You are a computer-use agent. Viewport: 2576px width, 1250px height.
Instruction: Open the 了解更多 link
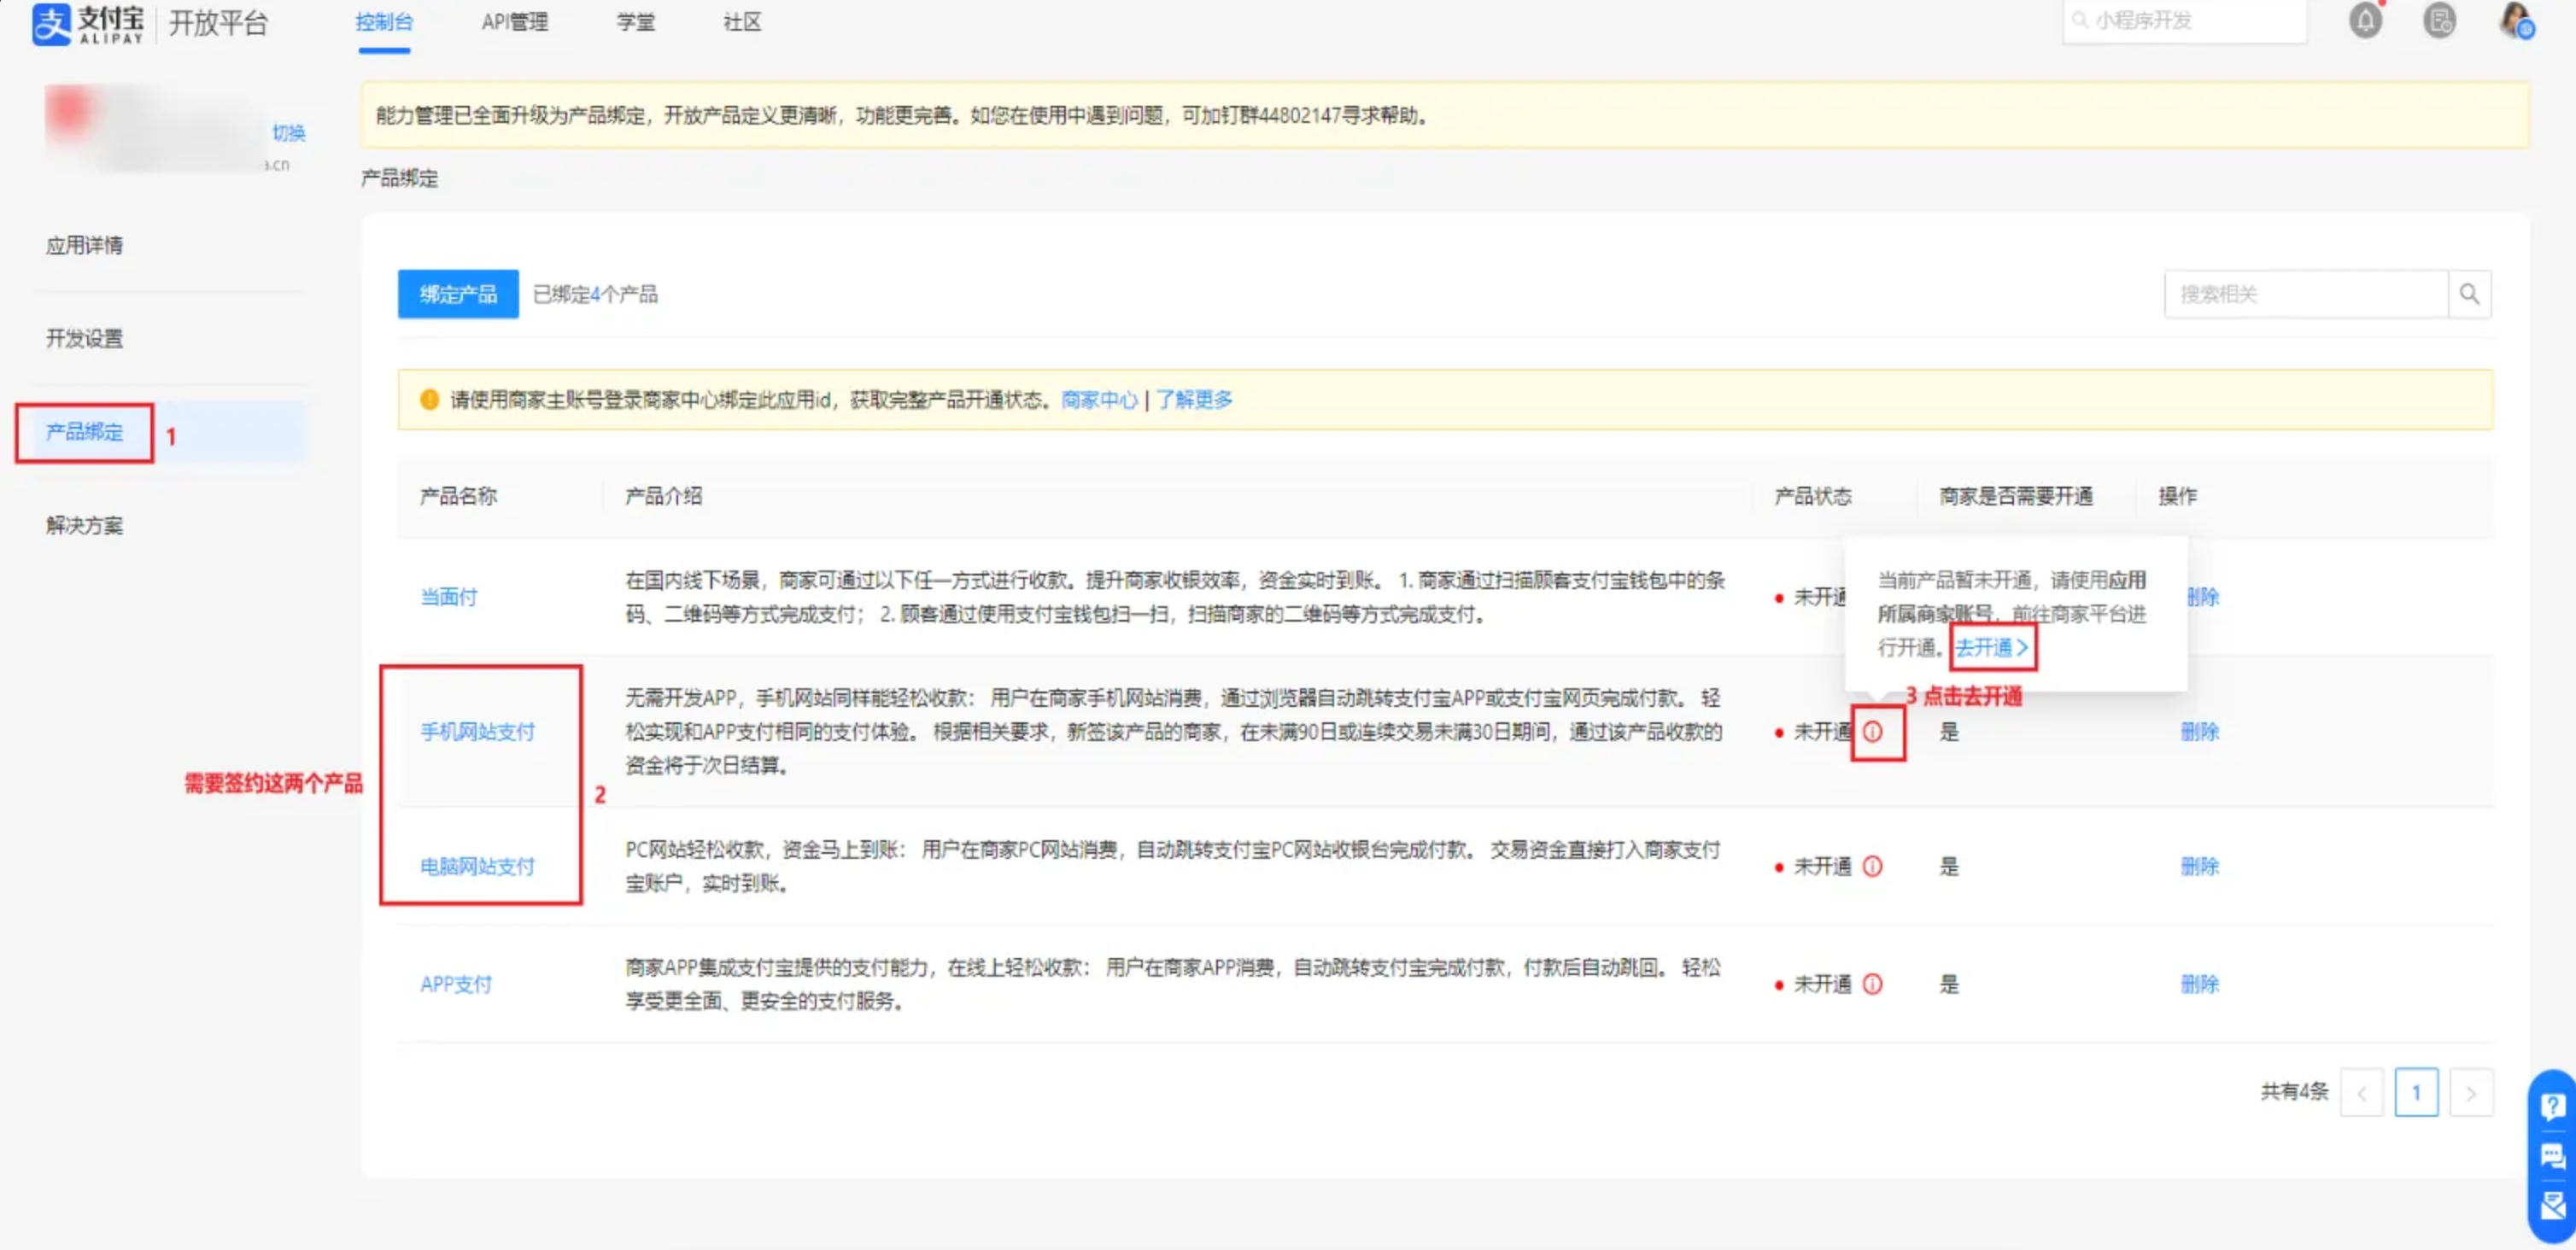point(1194,400)
